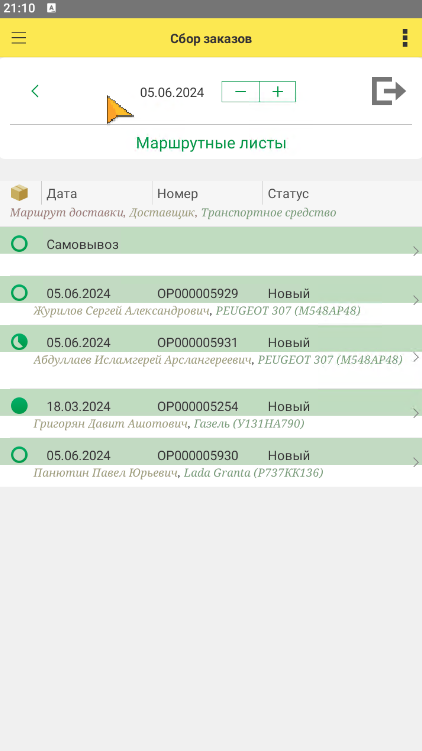The image size is (422, 751).
Task: Decrease the date with minus button
Action: coord(240,92)
